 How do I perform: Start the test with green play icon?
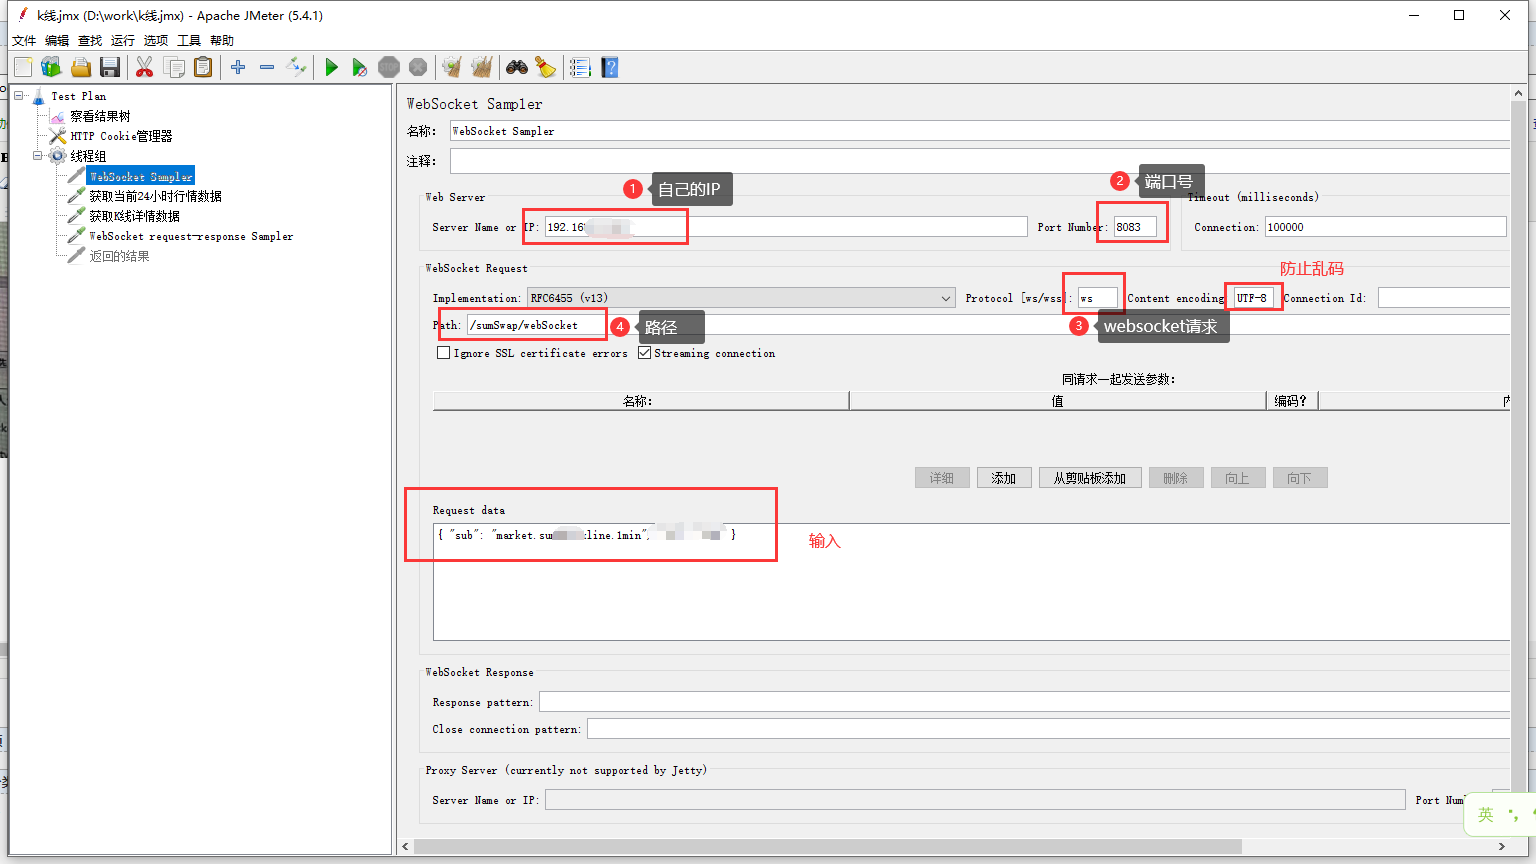[x=331, y=67]
